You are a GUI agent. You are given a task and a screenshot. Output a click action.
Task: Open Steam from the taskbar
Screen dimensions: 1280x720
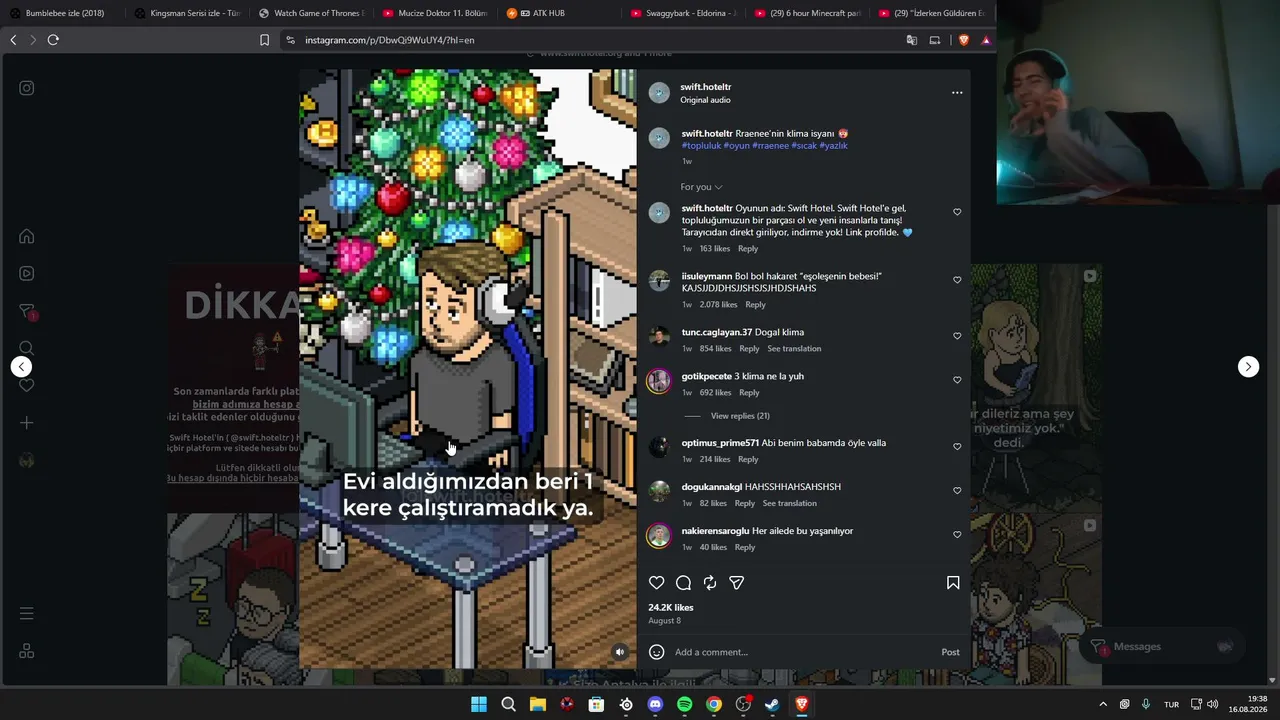[772, 704]
